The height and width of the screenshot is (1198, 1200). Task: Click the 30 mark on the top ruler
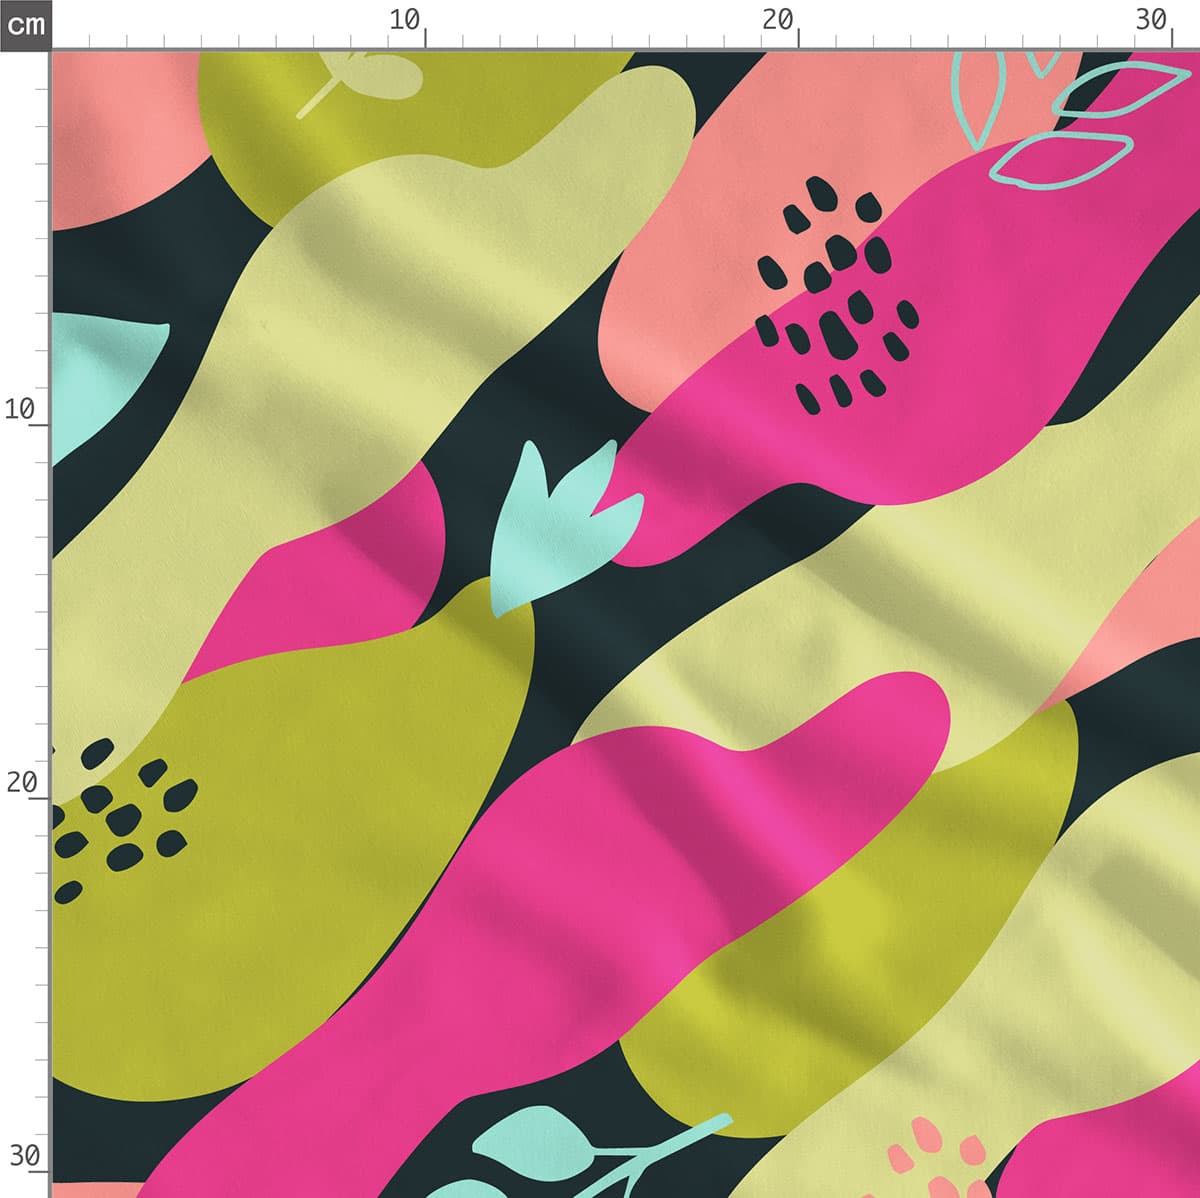coord(1151,20)
